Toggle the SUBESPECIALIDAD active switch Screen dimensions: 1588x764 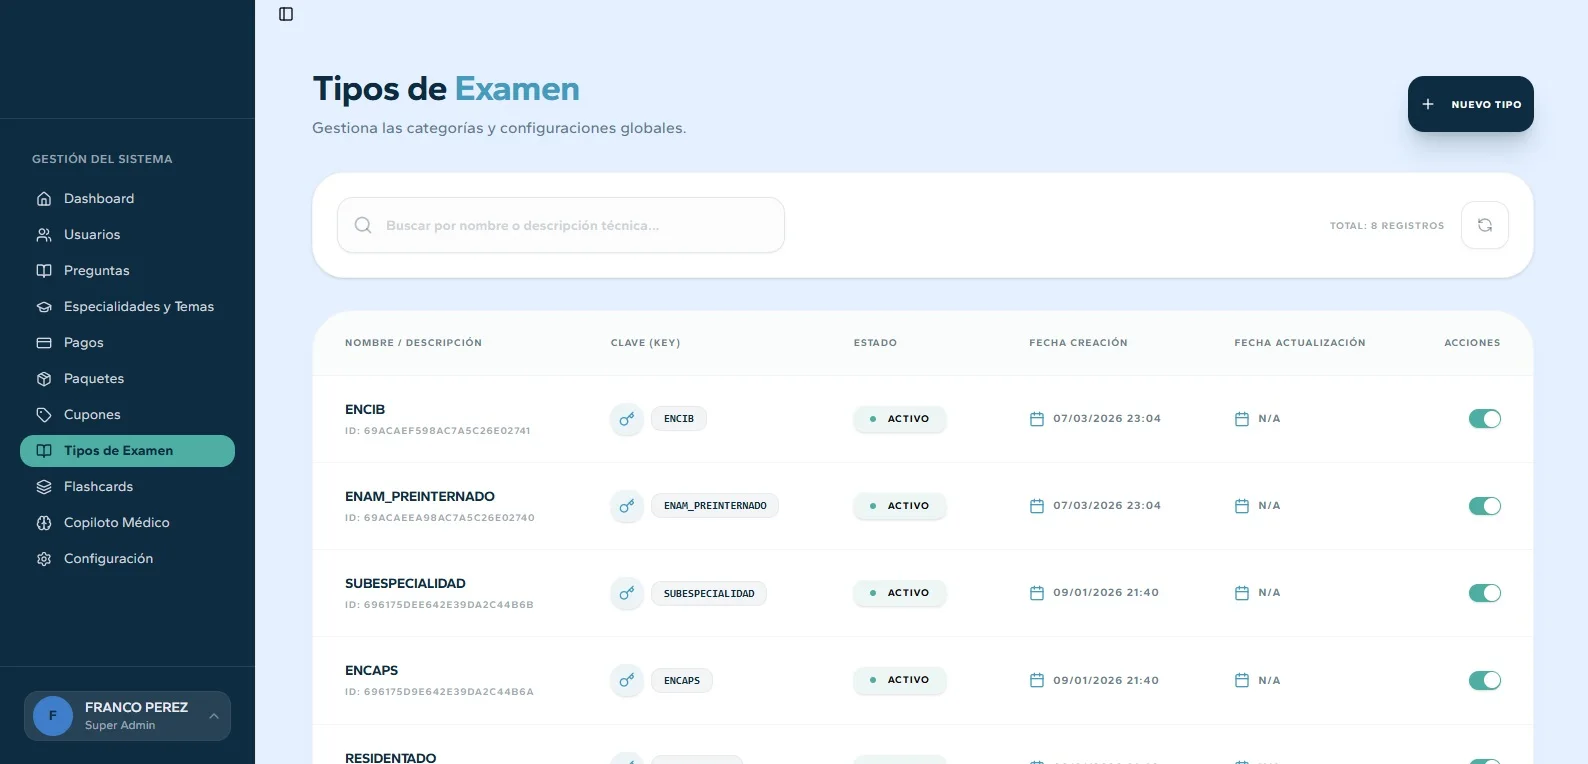pos(1485,593)
